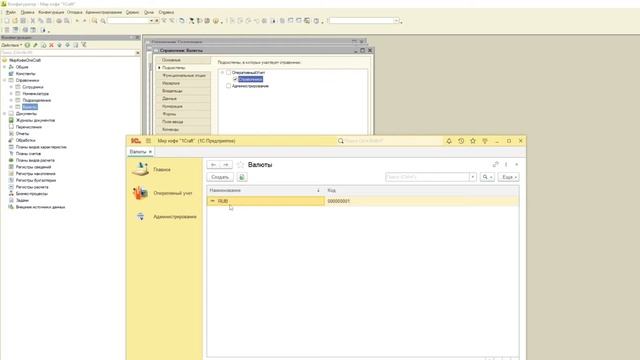Screen dimensions: 640x360
Task: Click the green copy icon next to Создать
Action: tap(242, 177)
